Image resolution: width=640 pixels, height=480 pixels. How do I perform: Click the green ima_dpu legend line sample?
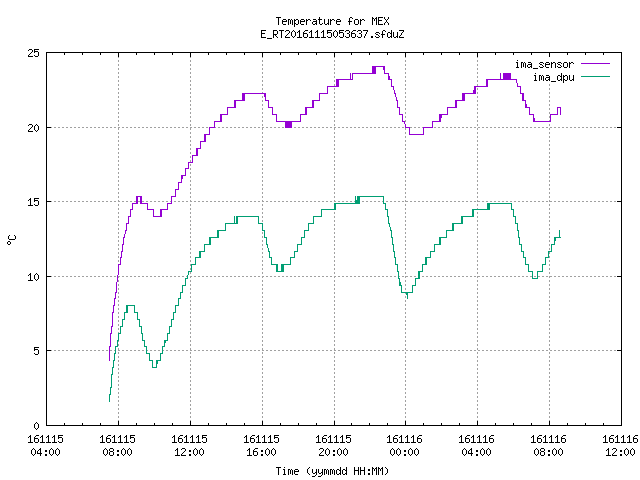point(595,76)
